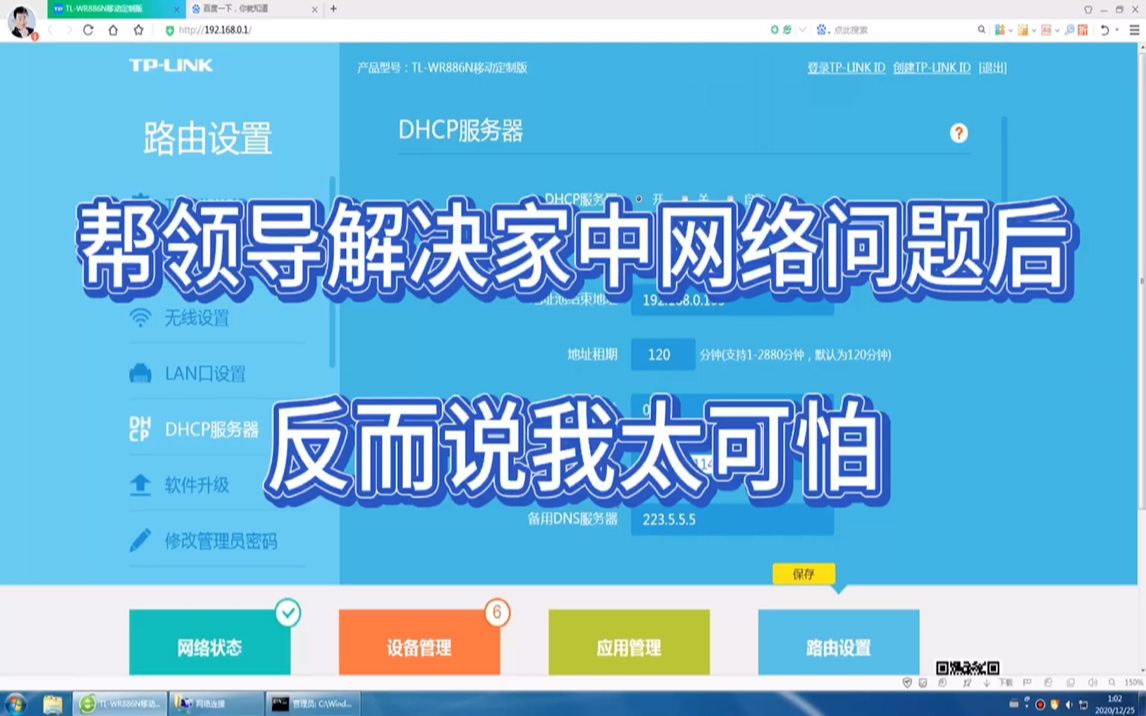
Task: Open 软件升级 in the sidebar
Action: coord(197,485)
